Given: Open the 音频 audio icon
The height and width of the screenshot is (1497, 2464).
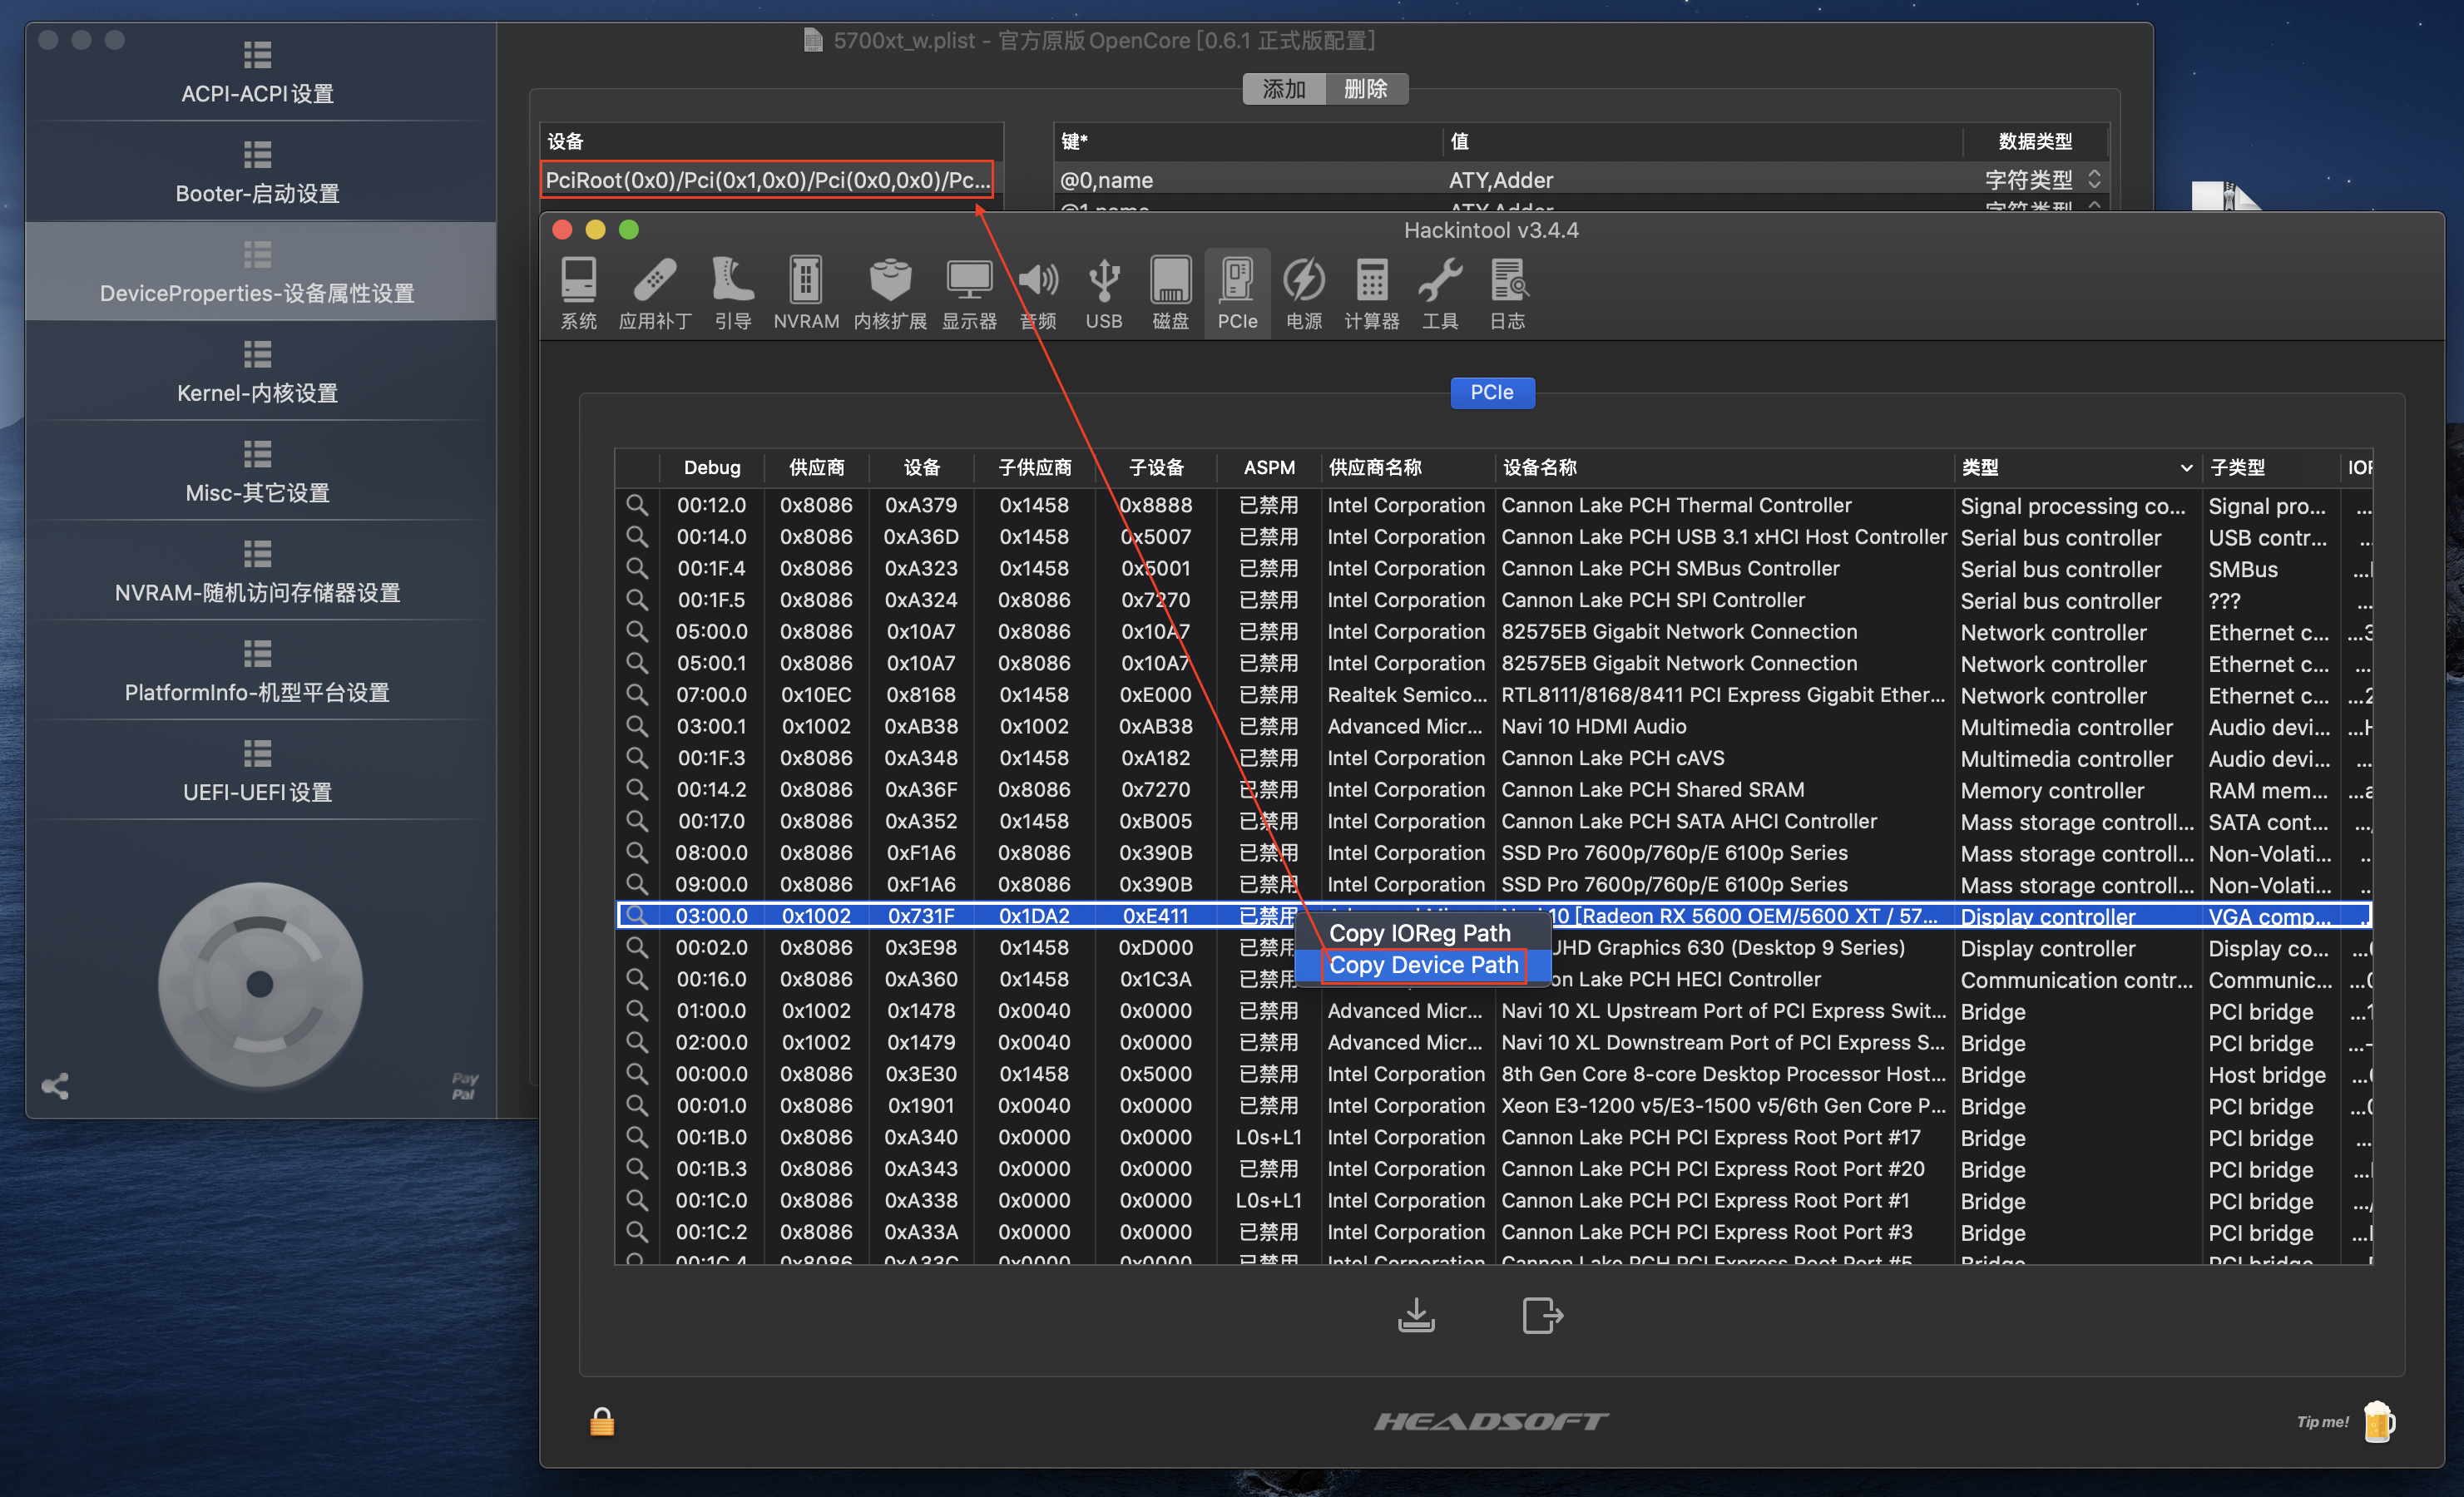Looking at the screenshot, I should pos(1038,293).
